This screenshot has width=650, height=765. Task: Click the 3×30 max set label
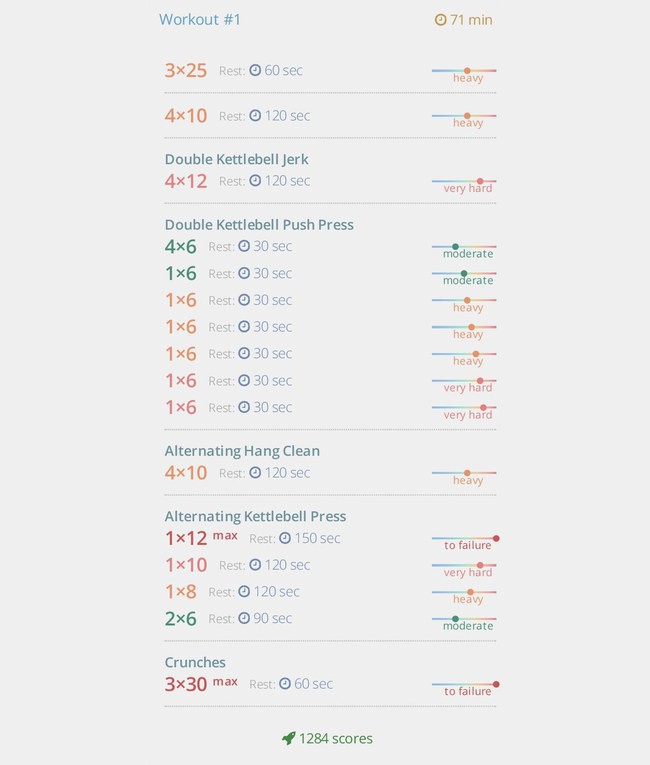tap(201, 684)
